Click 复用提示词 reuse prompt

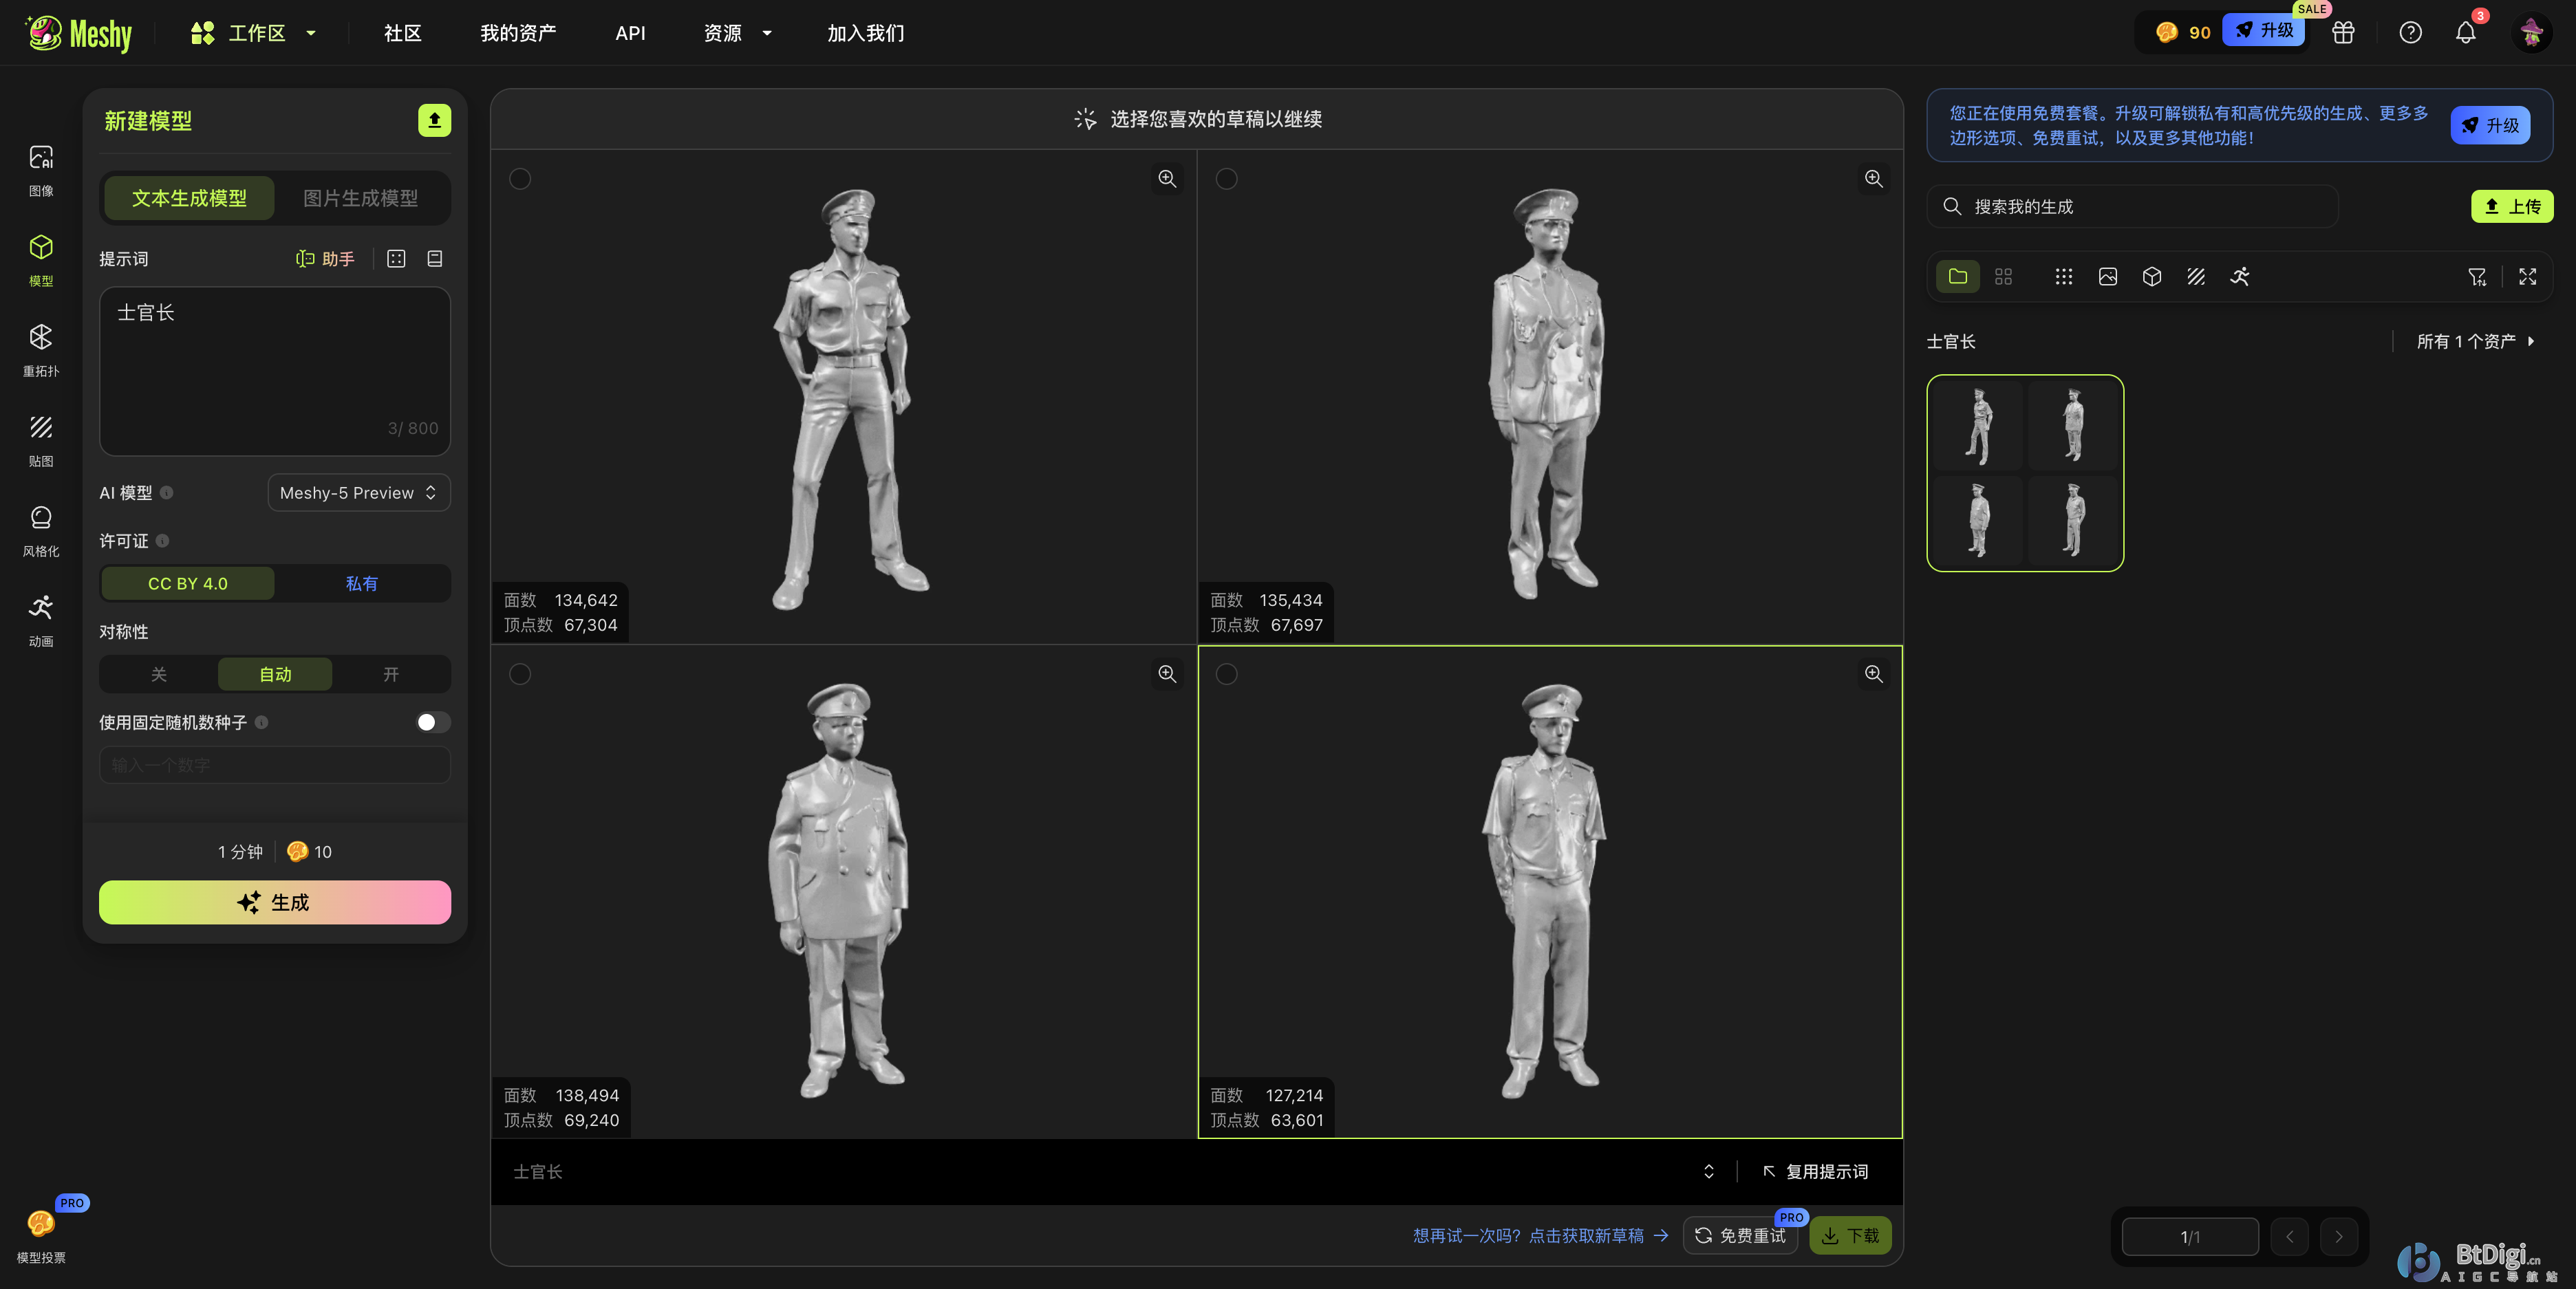pyautogui.click(x=1816, y=1171)
